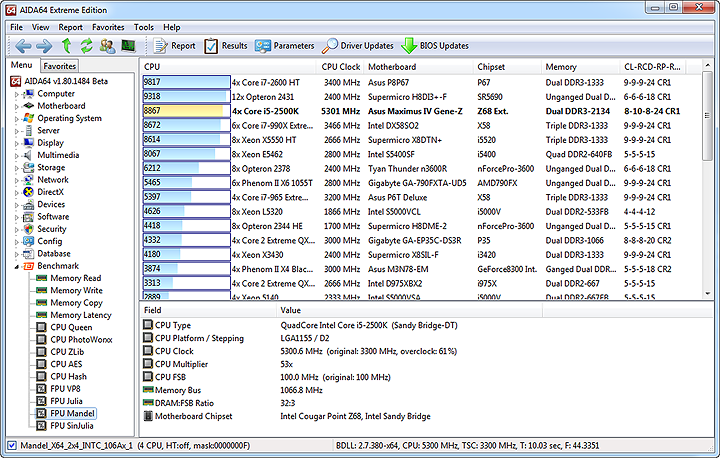Expand the Motherboard tree node
The image size is (720, 458).
point(17,107)
